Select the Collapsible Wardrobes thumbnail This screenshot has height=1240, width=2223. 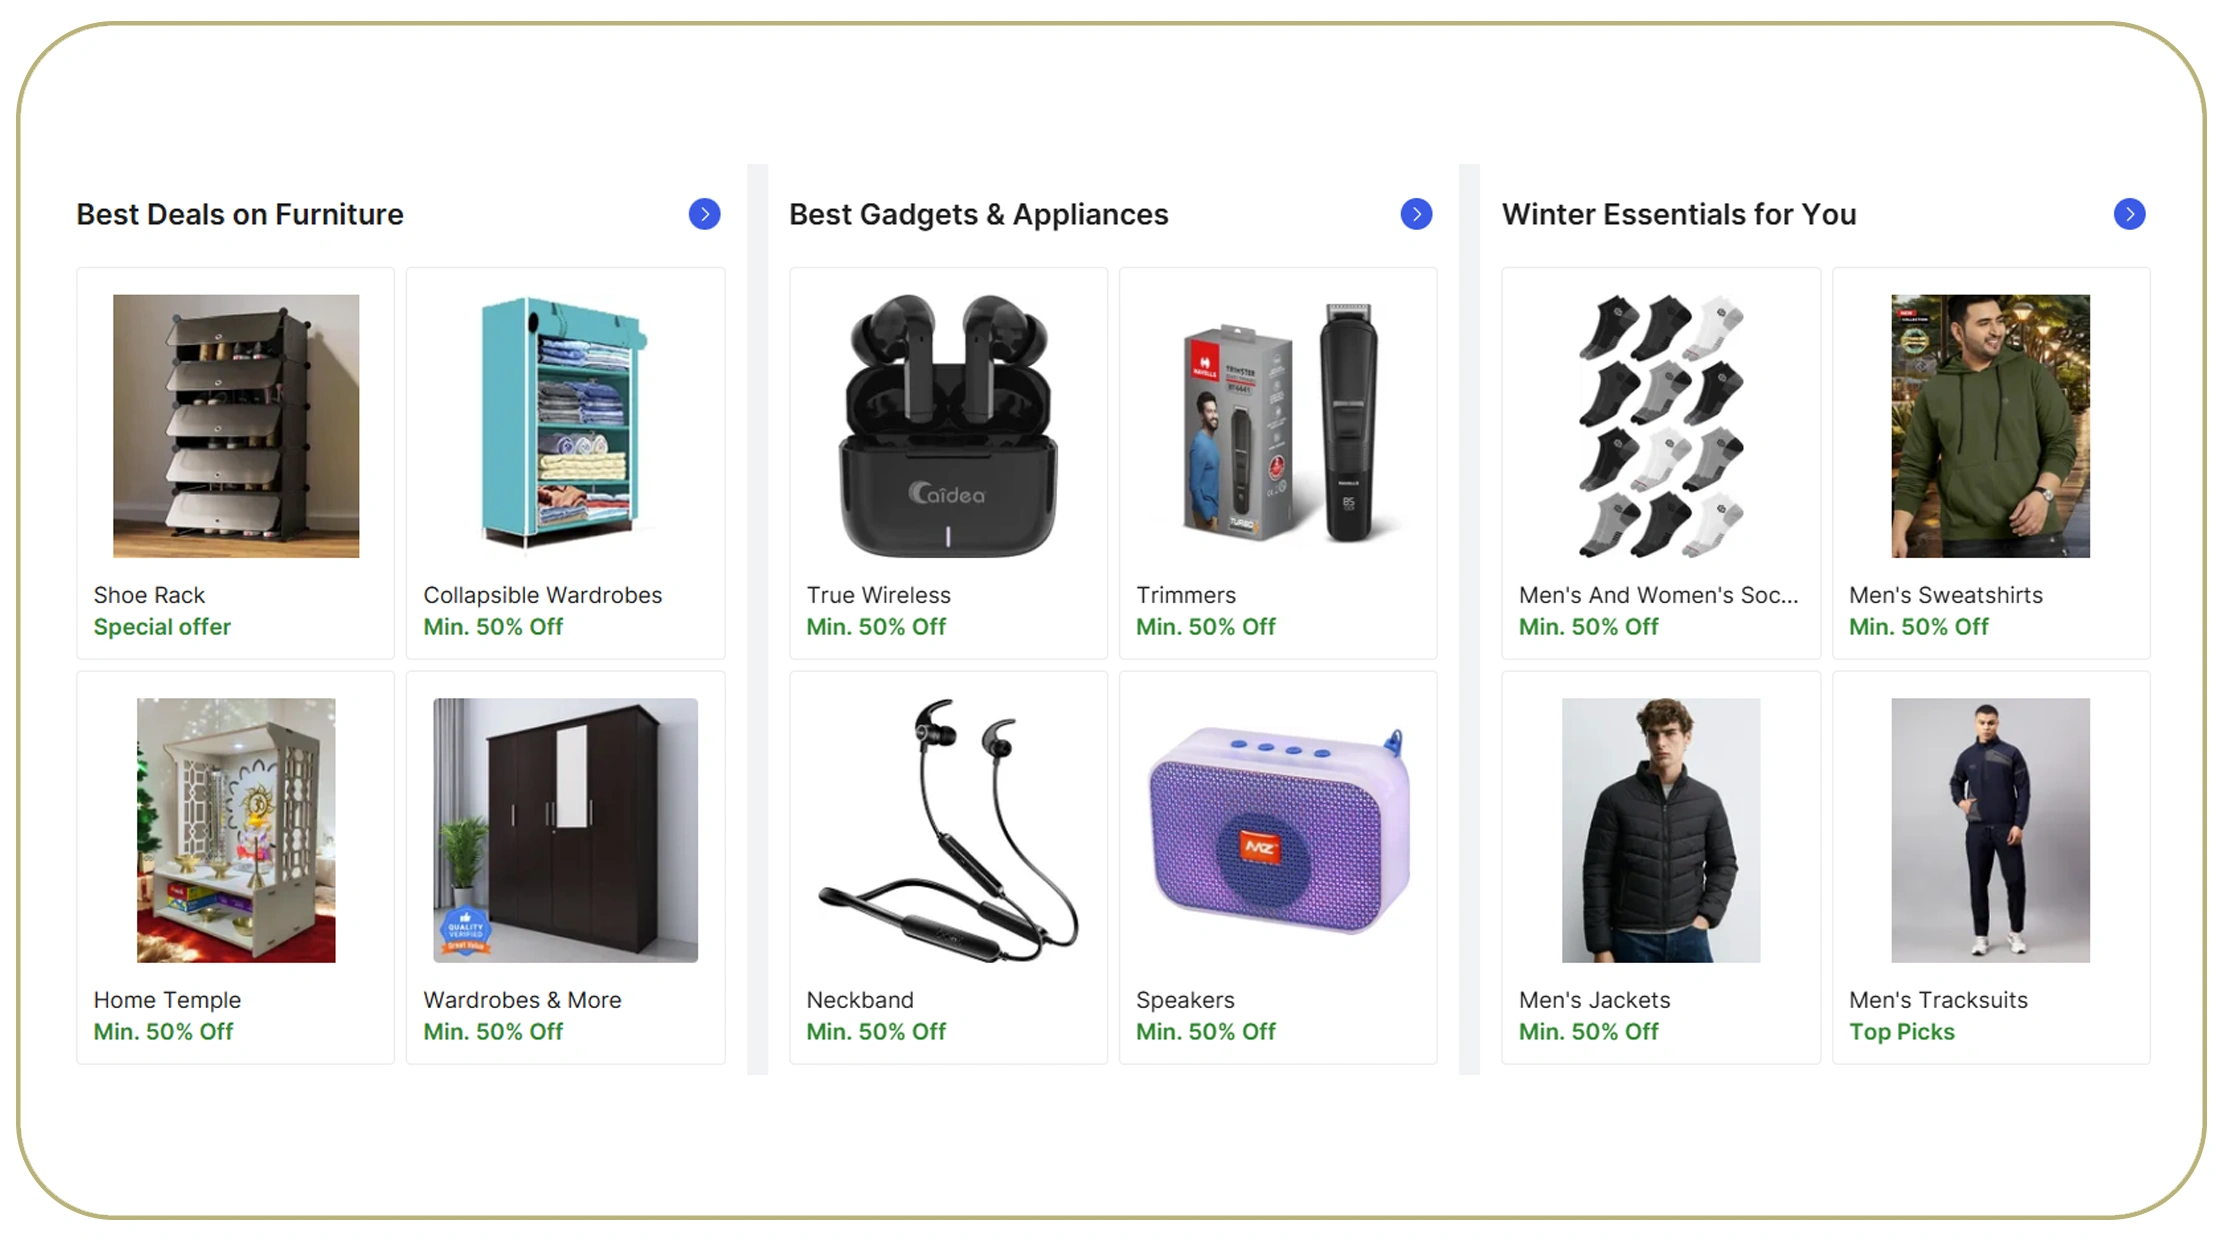click(565, 424)
